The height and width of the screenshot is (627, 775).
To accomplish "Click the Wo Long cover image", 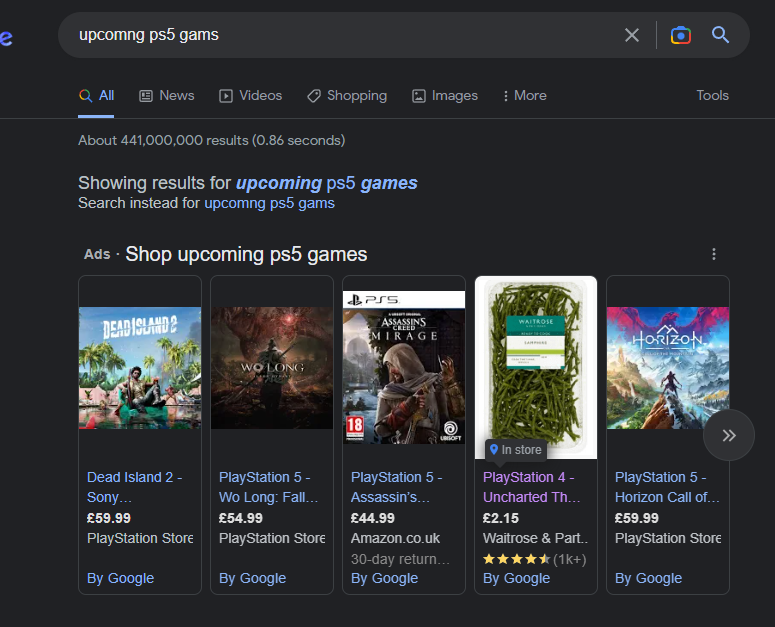I will click(x=272, y=368).
